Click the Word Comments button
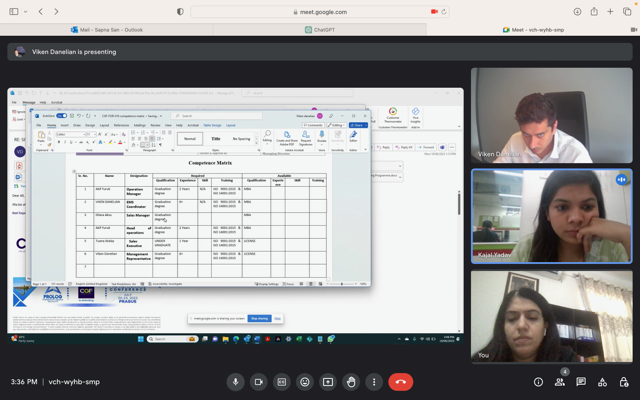640x400 pixels. 313,125
